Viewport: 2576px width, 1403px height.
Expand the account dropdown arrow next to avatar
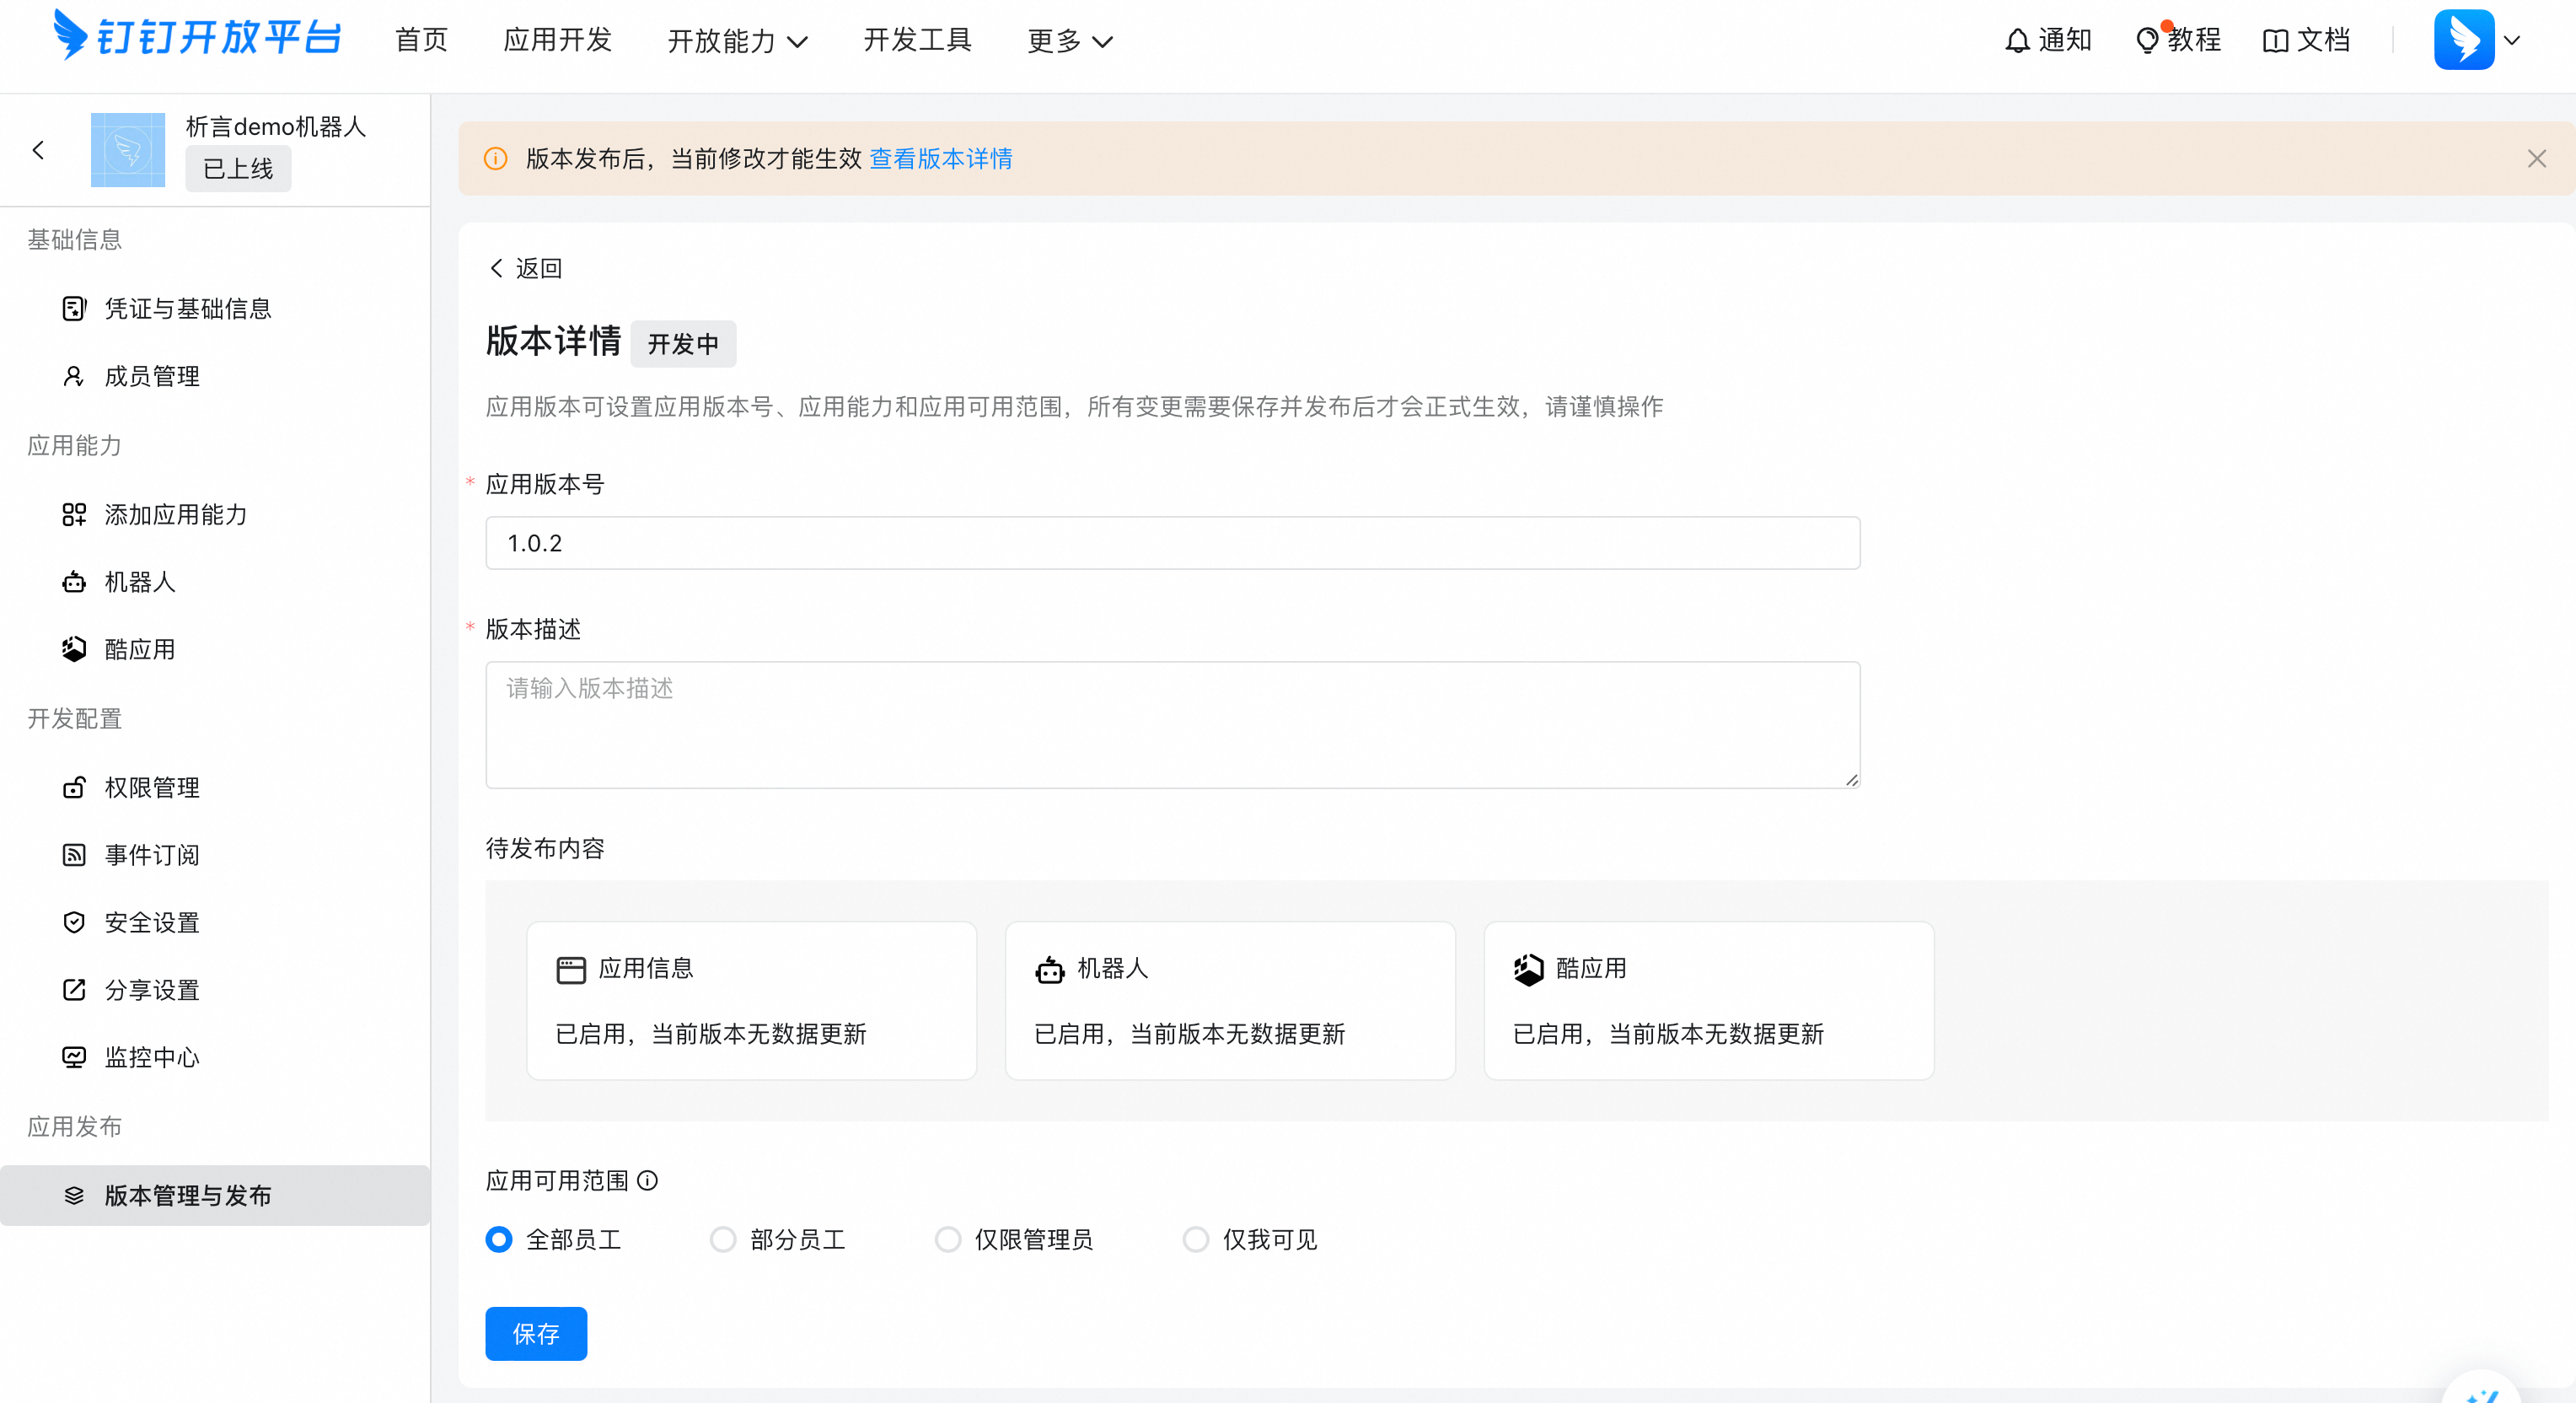coord(2512,41)
